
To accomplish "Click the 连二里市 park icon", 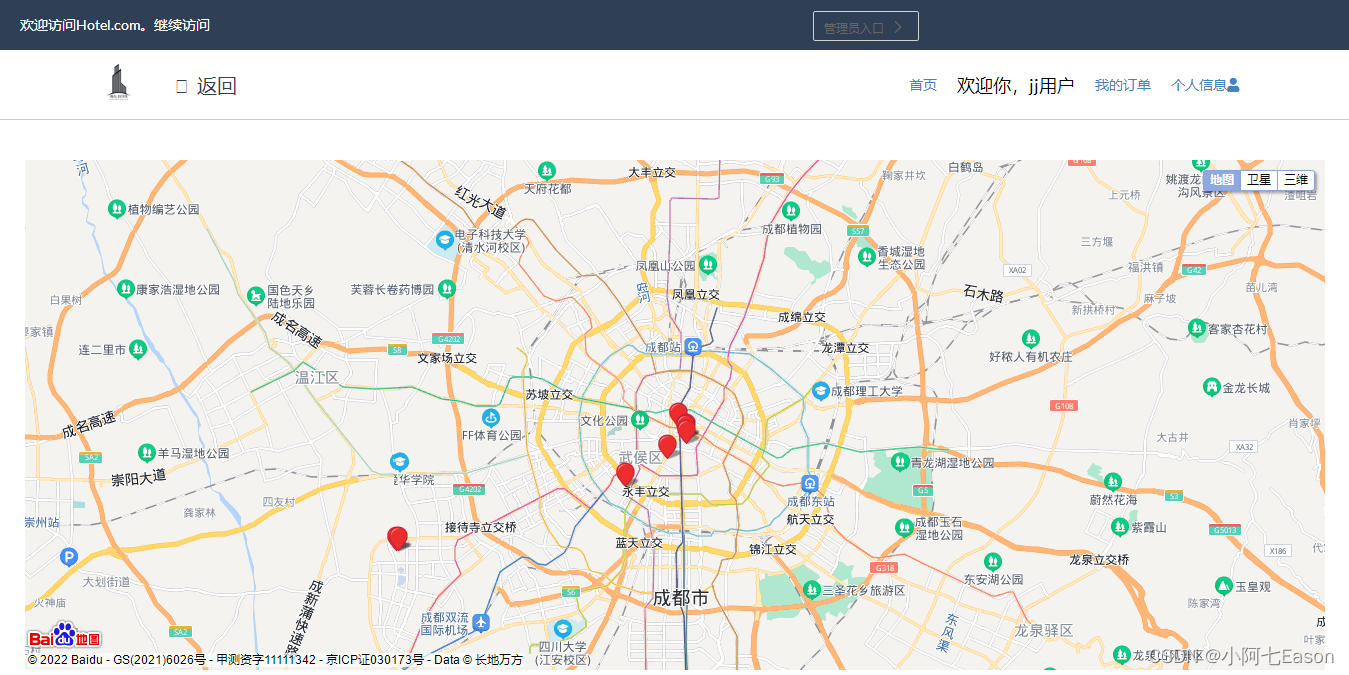I will (x=138, y=349).
